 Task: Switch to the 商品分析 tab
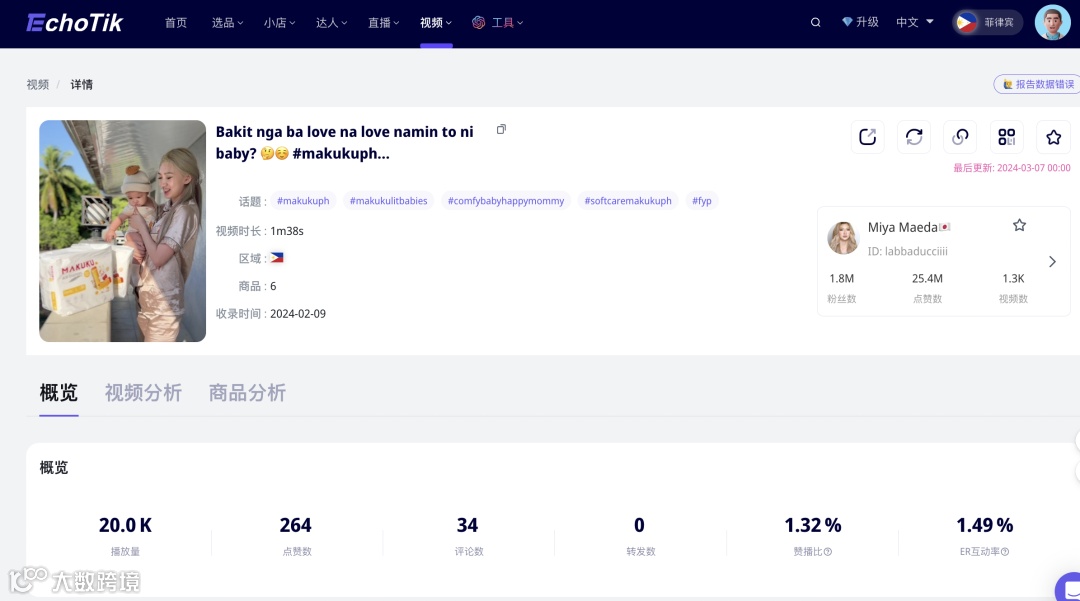[247, 393]
